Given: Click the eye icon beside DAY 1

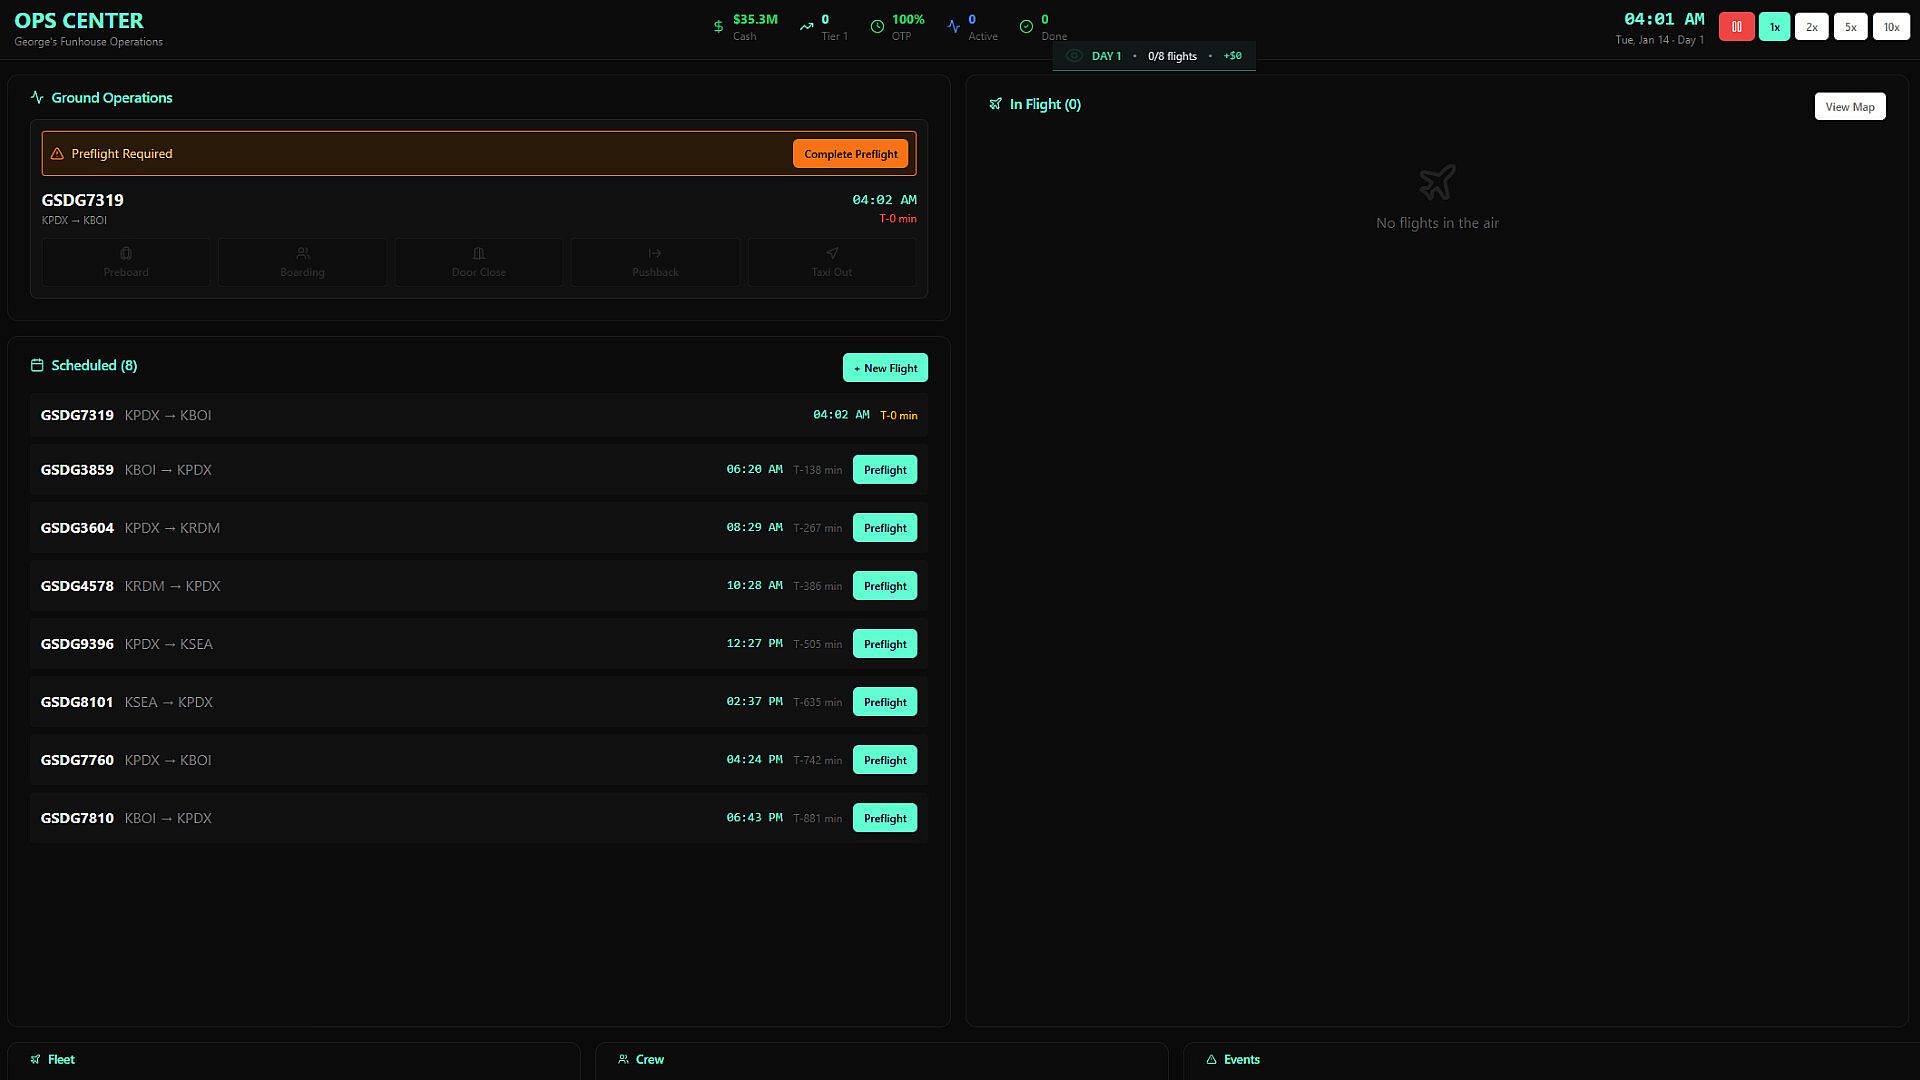Looking at the screenshot, I should tap(1074, 56).
